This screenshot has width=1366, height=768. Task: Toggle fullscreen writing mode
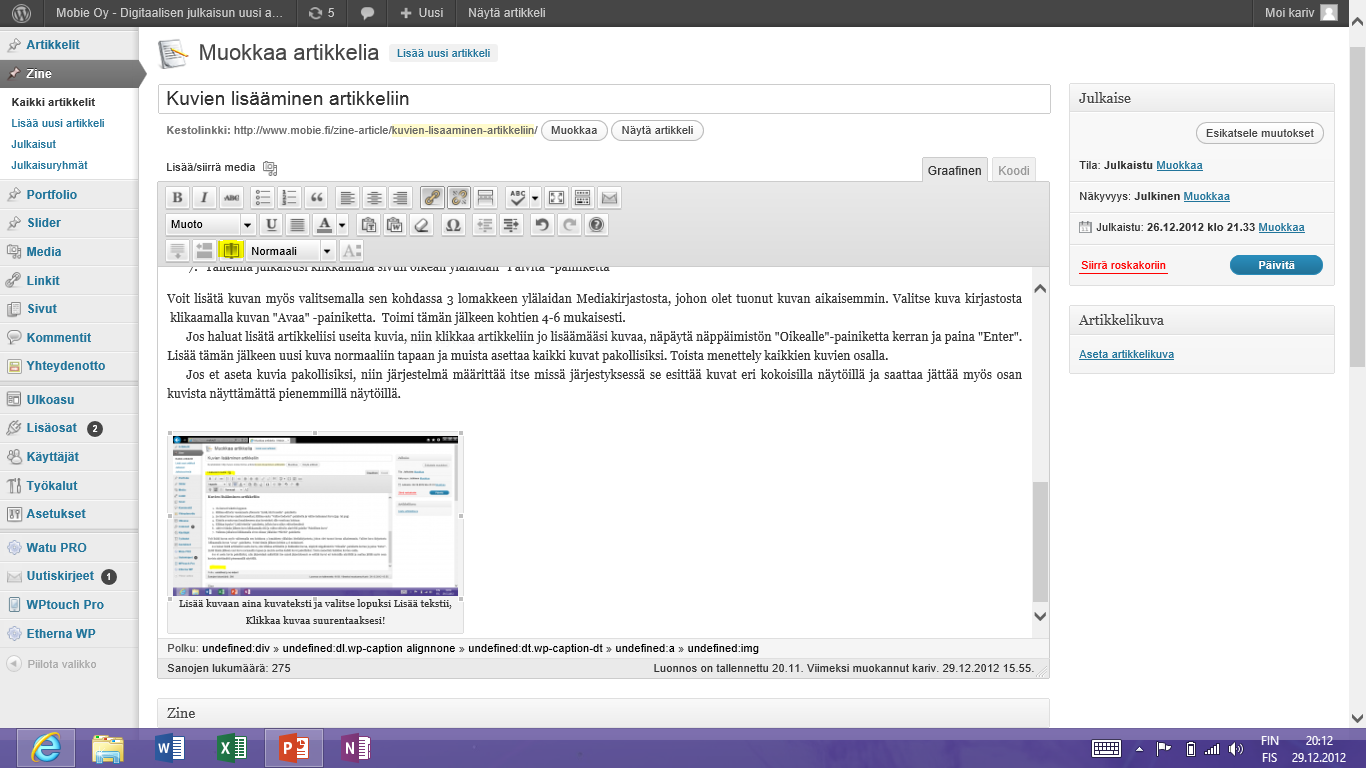pos(556,197)
